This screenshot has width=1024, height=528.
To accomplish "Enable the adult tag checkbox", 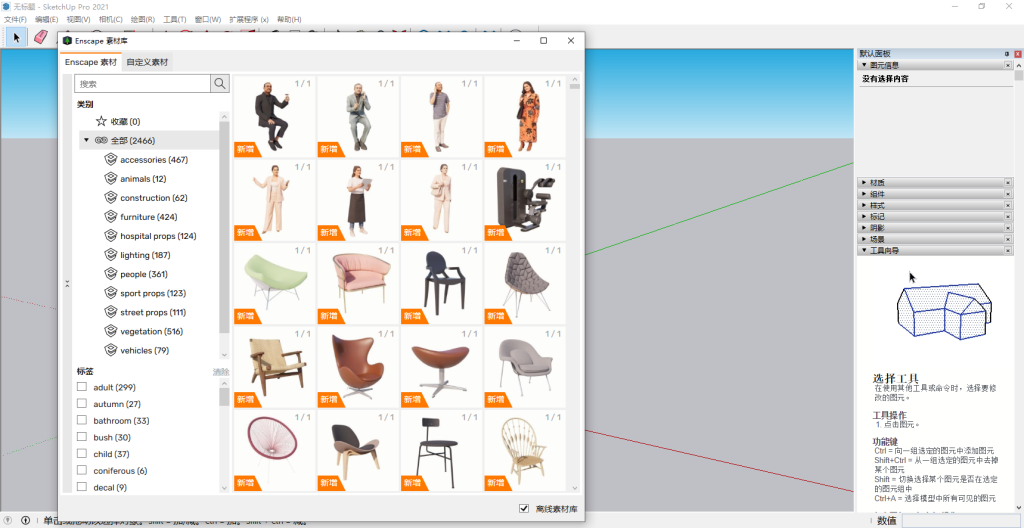I will (x=82, y=387).
